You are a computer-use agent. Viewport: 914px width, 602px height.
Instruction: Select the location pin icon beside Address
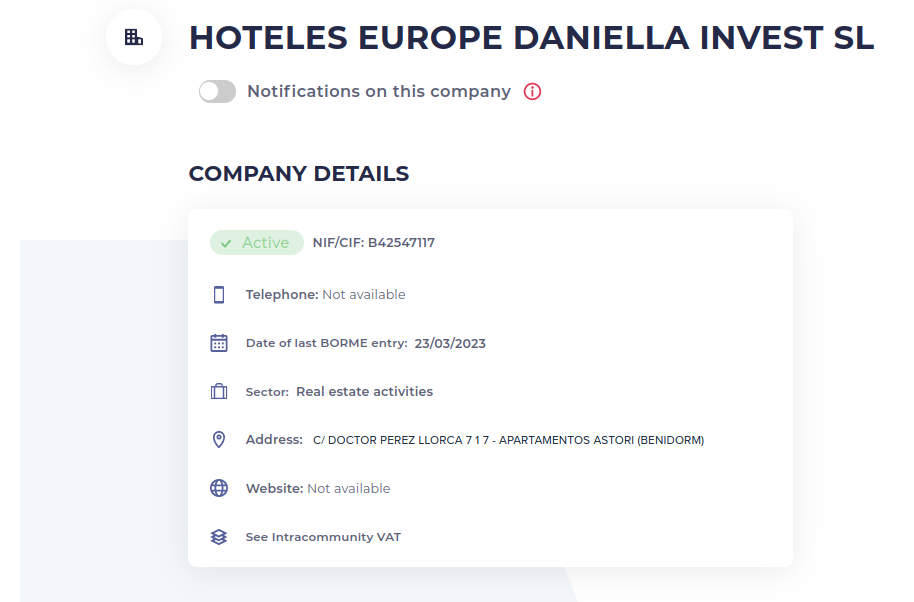[x=218, y=439]
